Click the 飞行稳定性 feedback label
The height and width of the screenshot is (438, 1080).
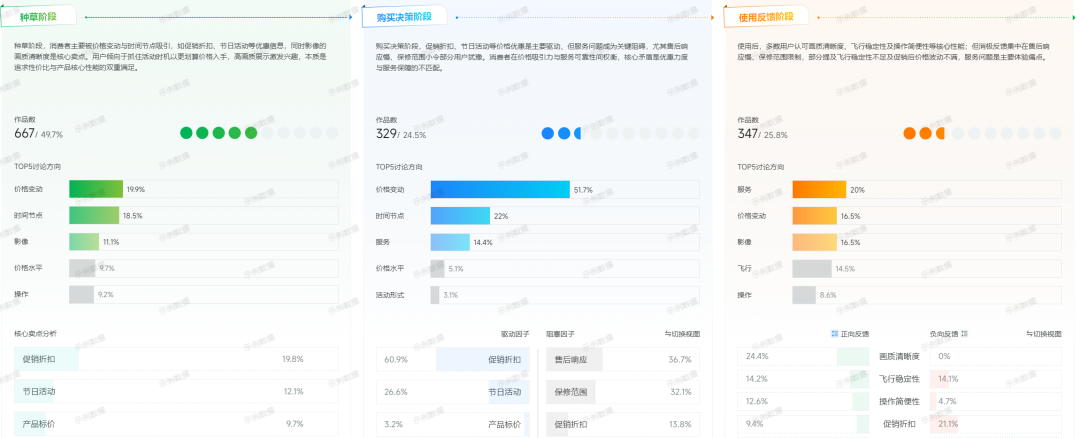pos(899,378)
